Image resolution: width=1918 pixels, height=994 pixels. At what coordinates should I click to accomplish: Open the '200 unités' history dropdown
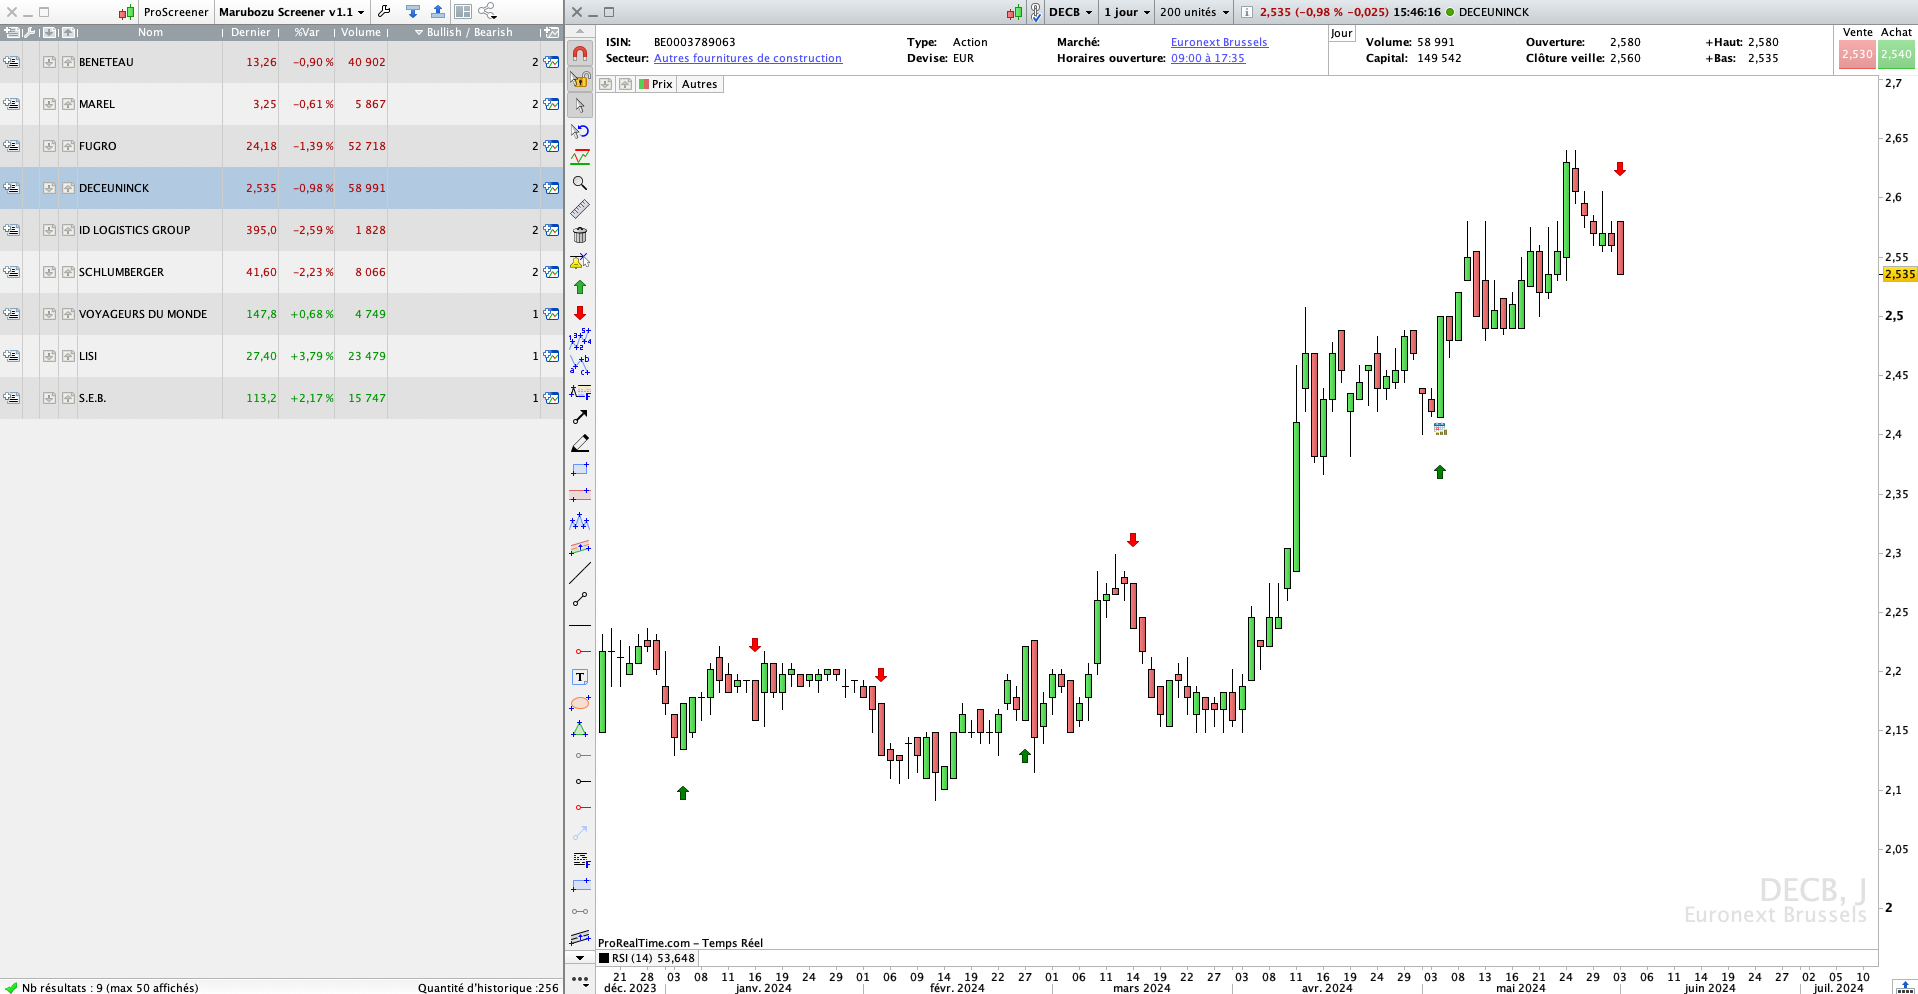tap(1194, 12)
